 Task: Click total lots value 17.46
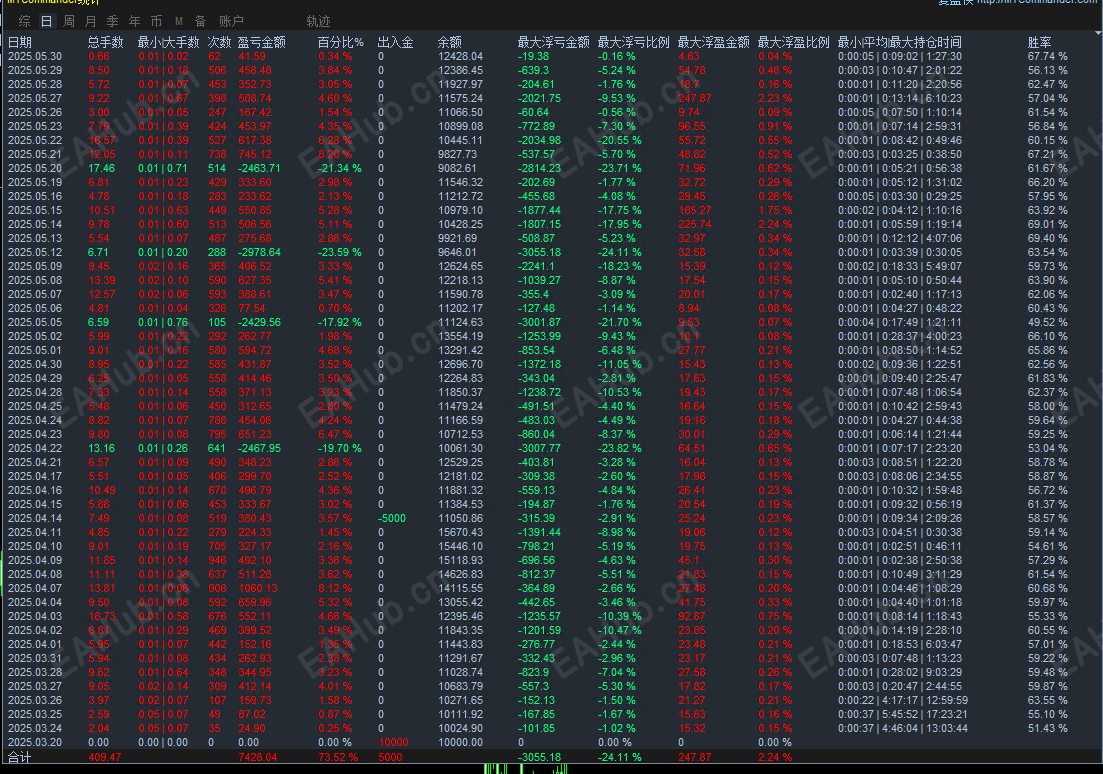pos(101,168)
